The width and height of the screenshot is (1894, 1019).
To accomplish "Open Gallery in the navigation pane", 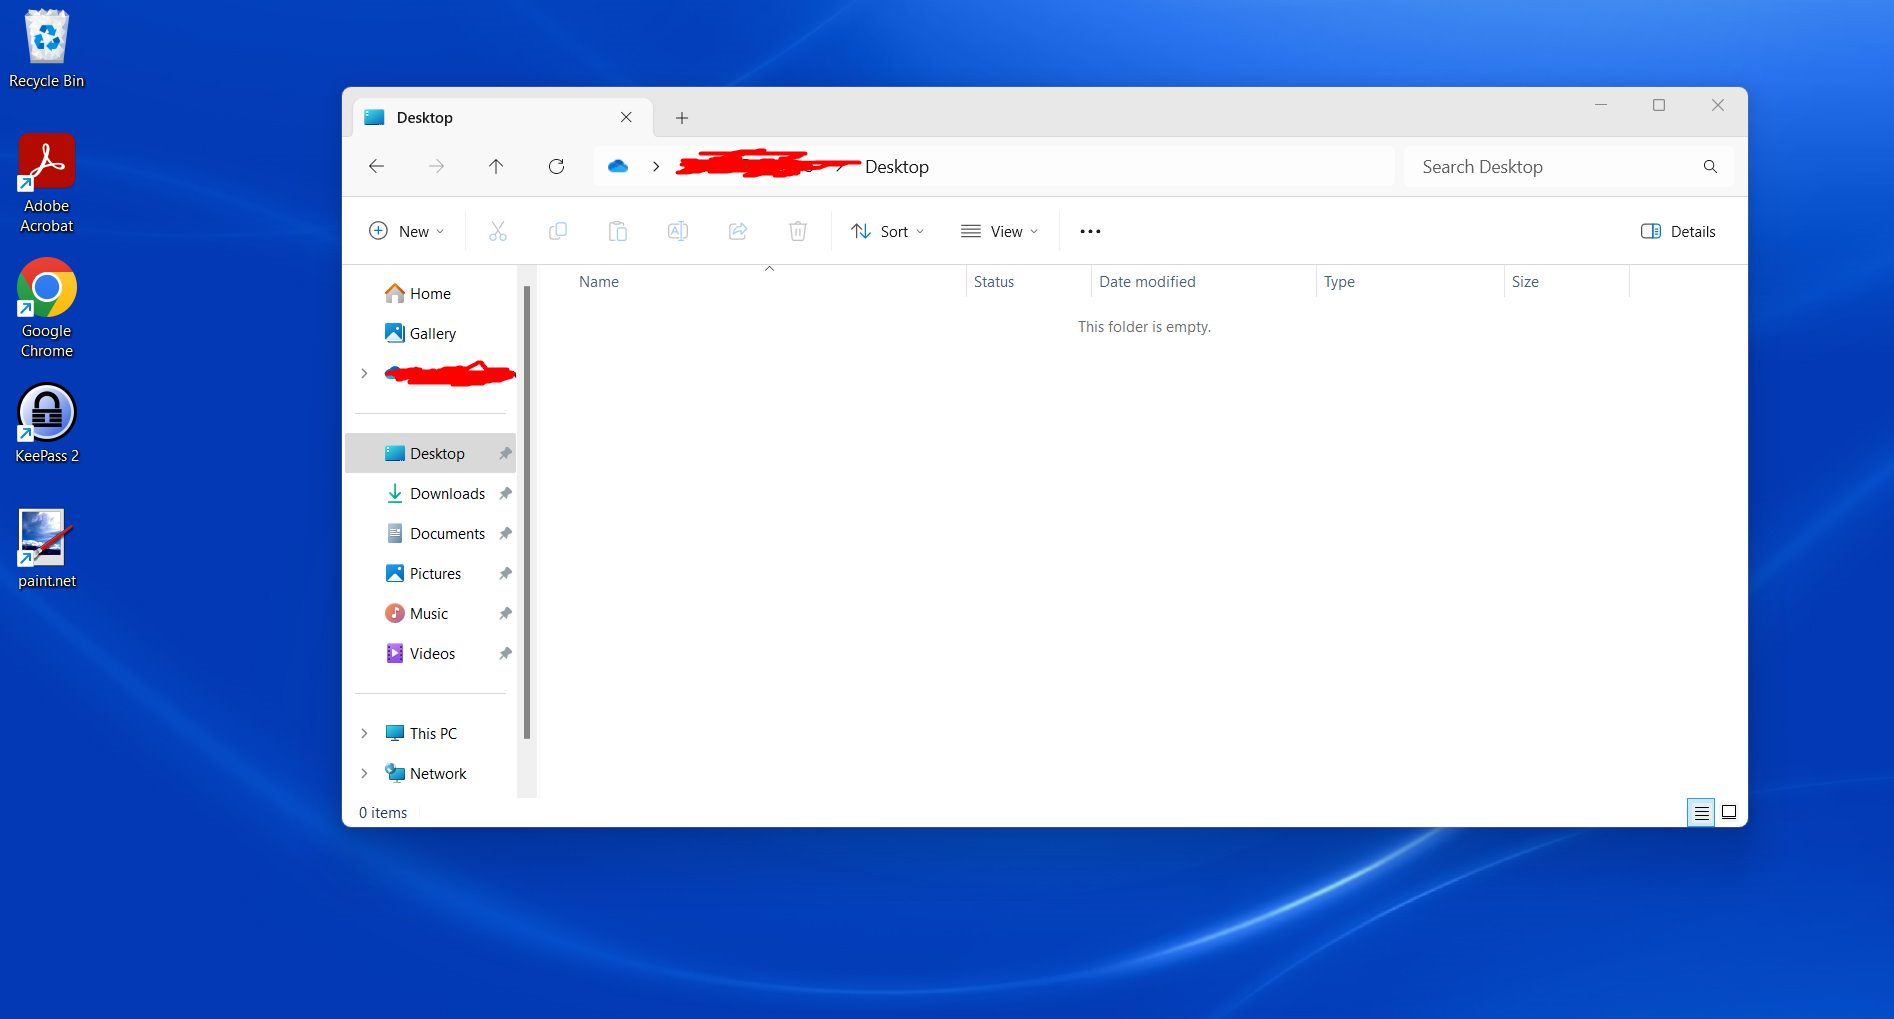I will (x=430, y=333).
